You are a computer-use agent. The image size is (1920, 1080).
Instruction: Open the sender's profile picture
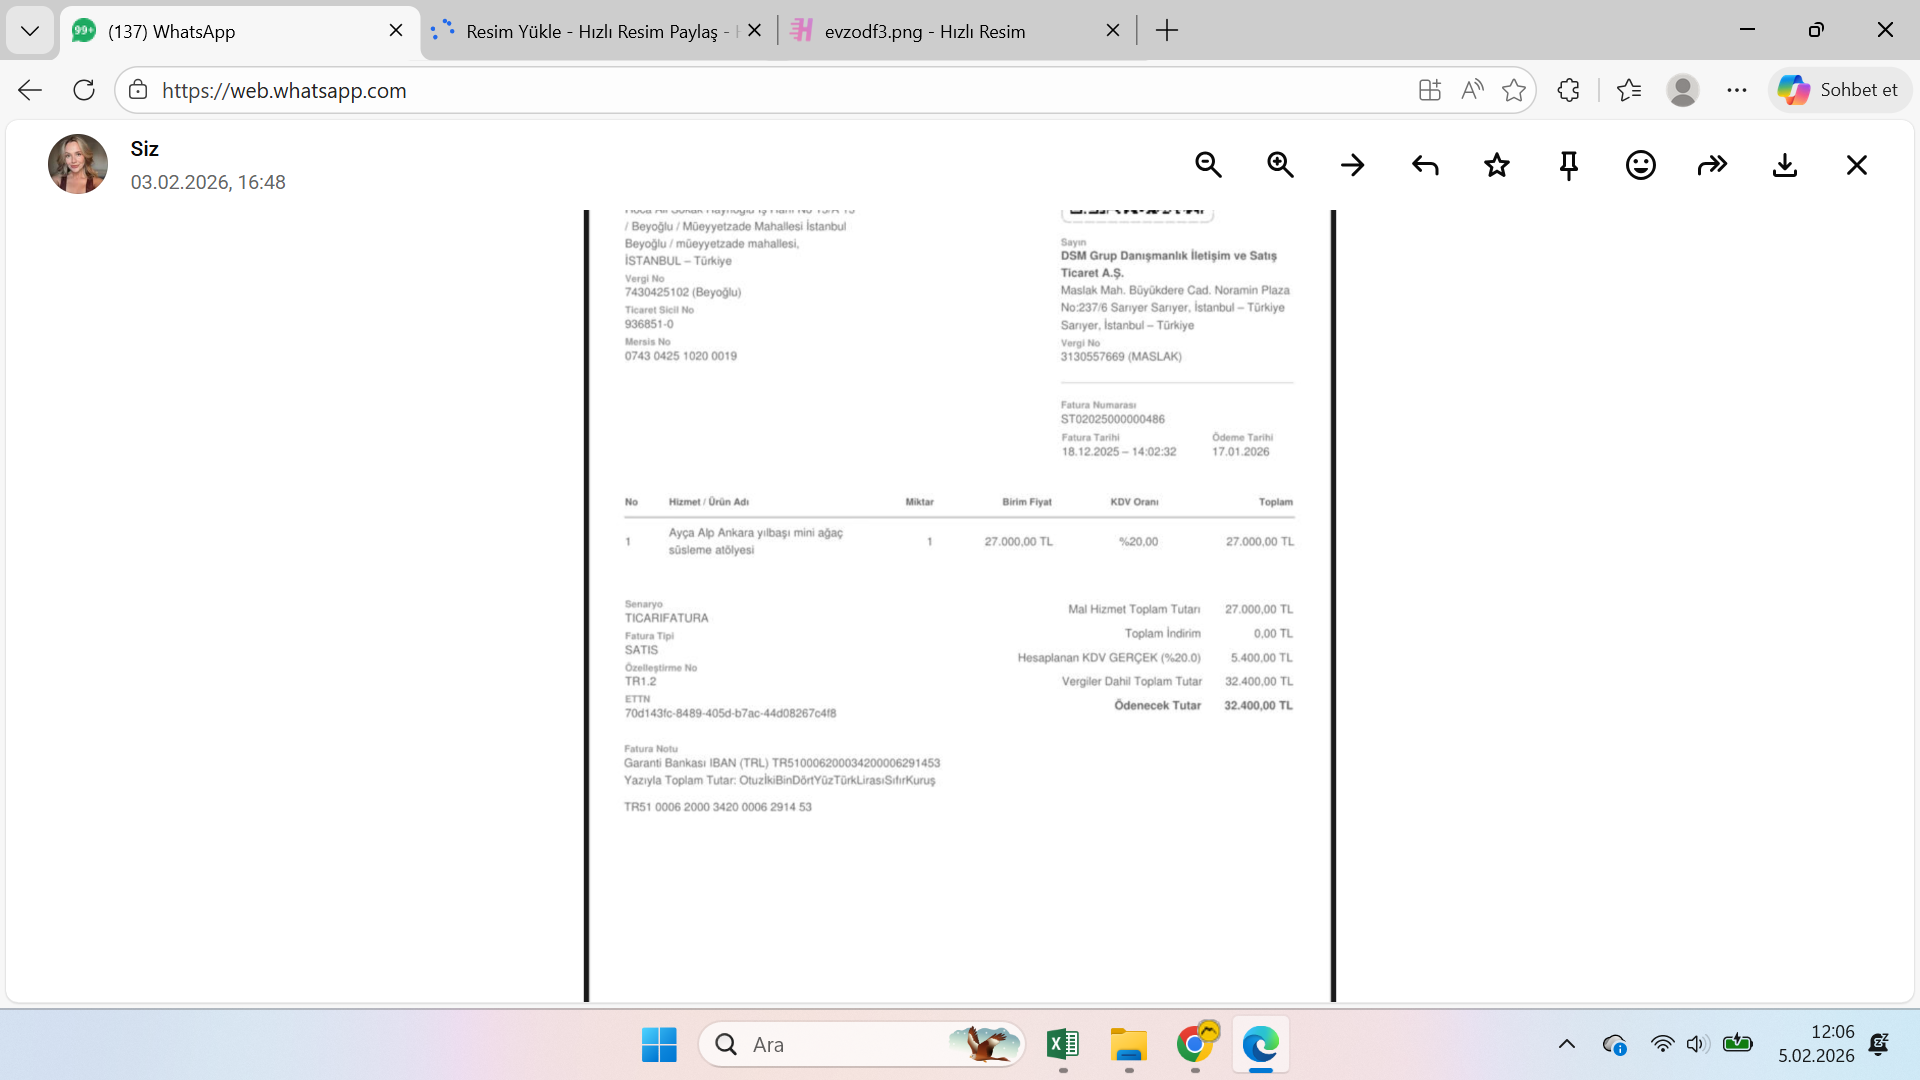click(78, 164)
